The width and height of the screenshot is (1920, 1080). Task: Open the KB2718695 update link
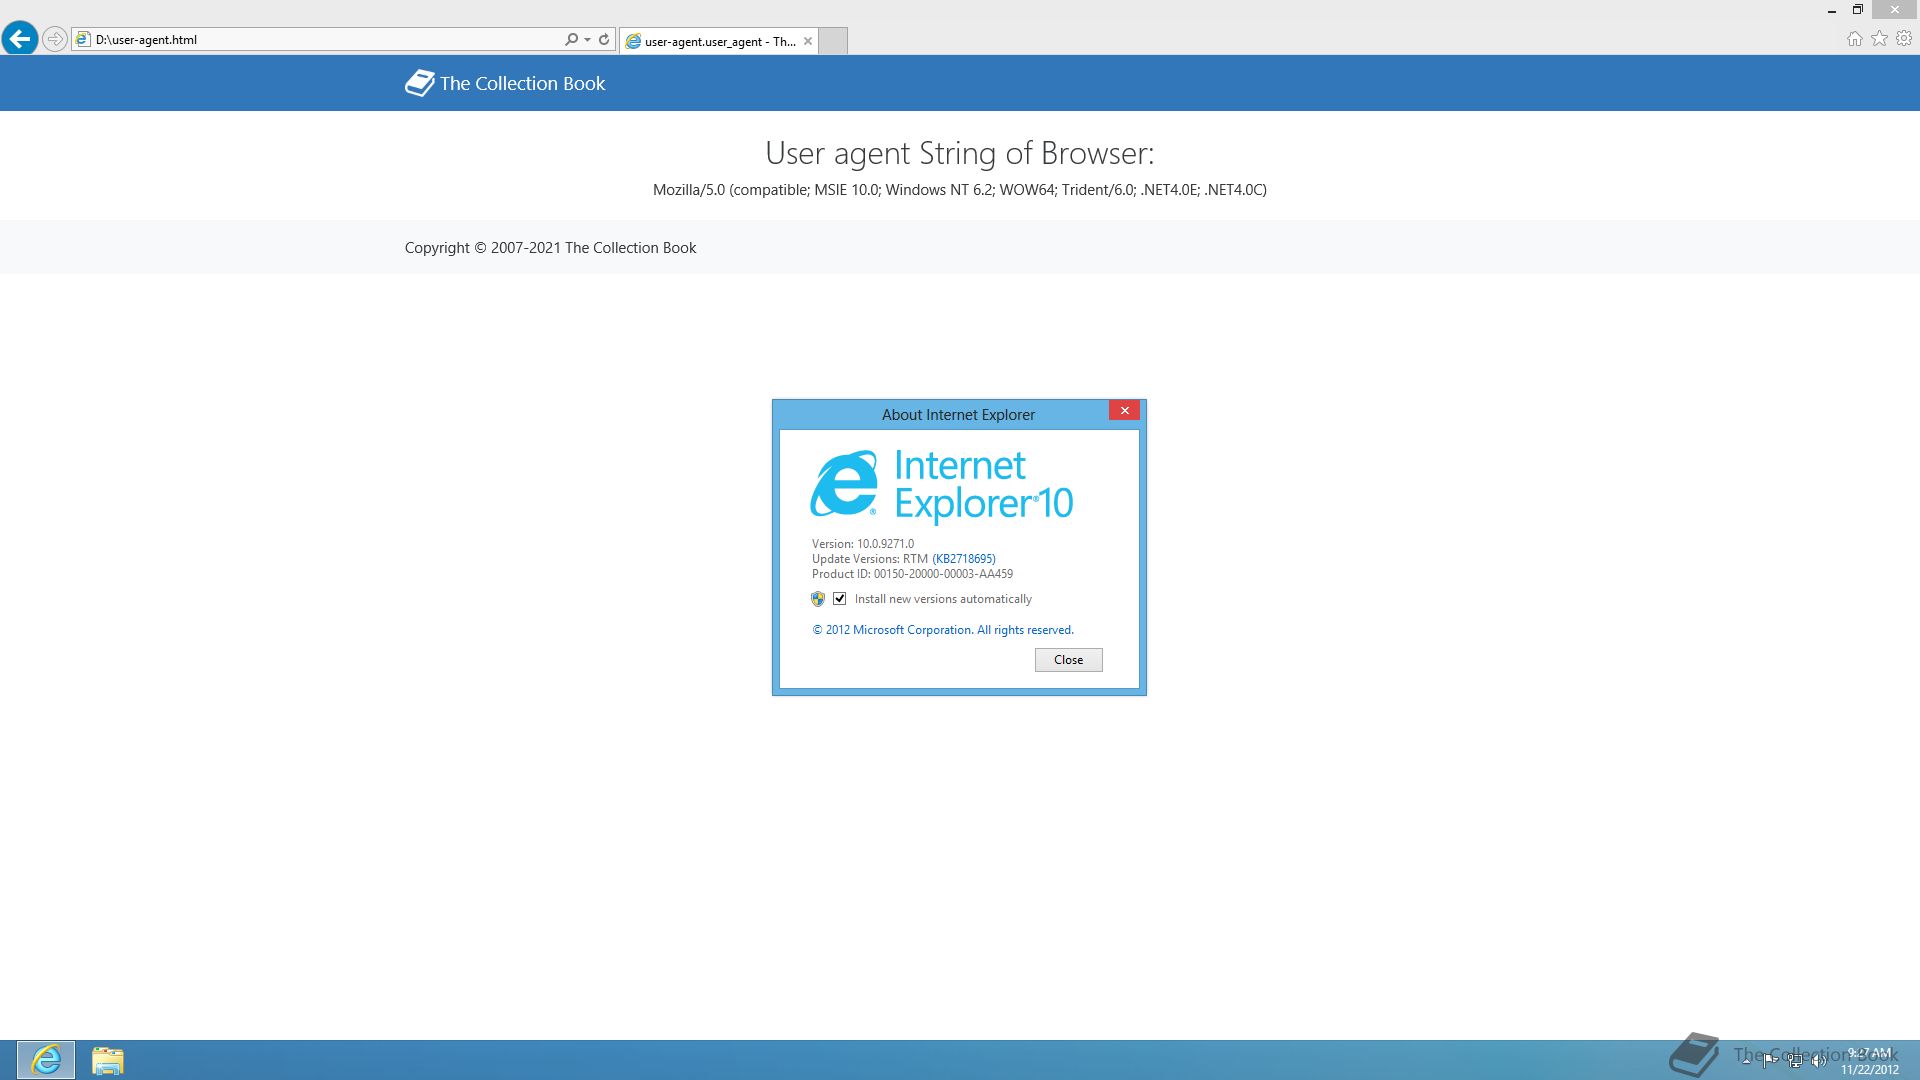point(964,559)
